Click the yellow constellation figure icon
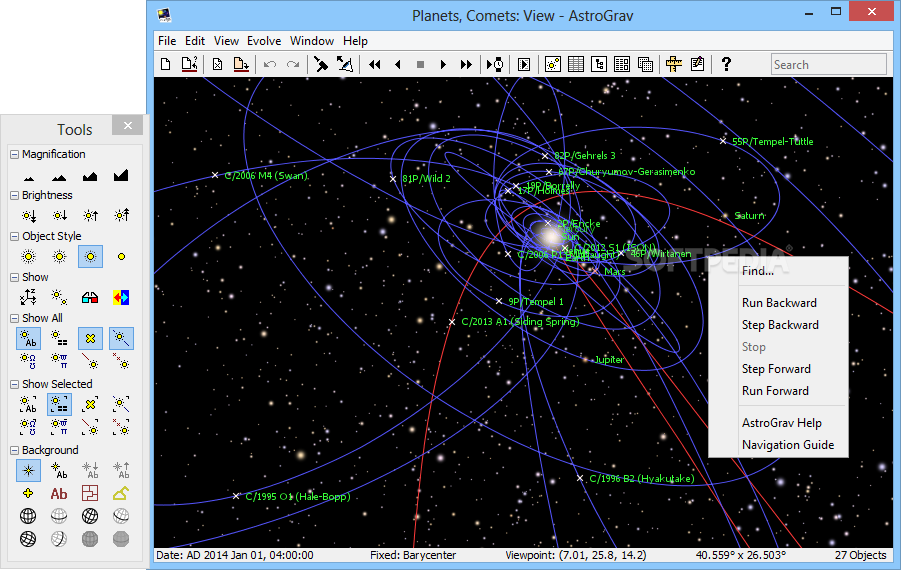Screen dimensions: 901x570 tap(121, 493)
